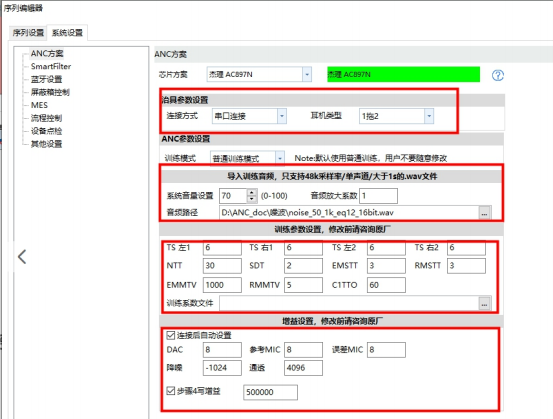Open the 耳机类型 dropdown
The width and height of the screenshot is (553, 419).
click(x=429, y=116)
